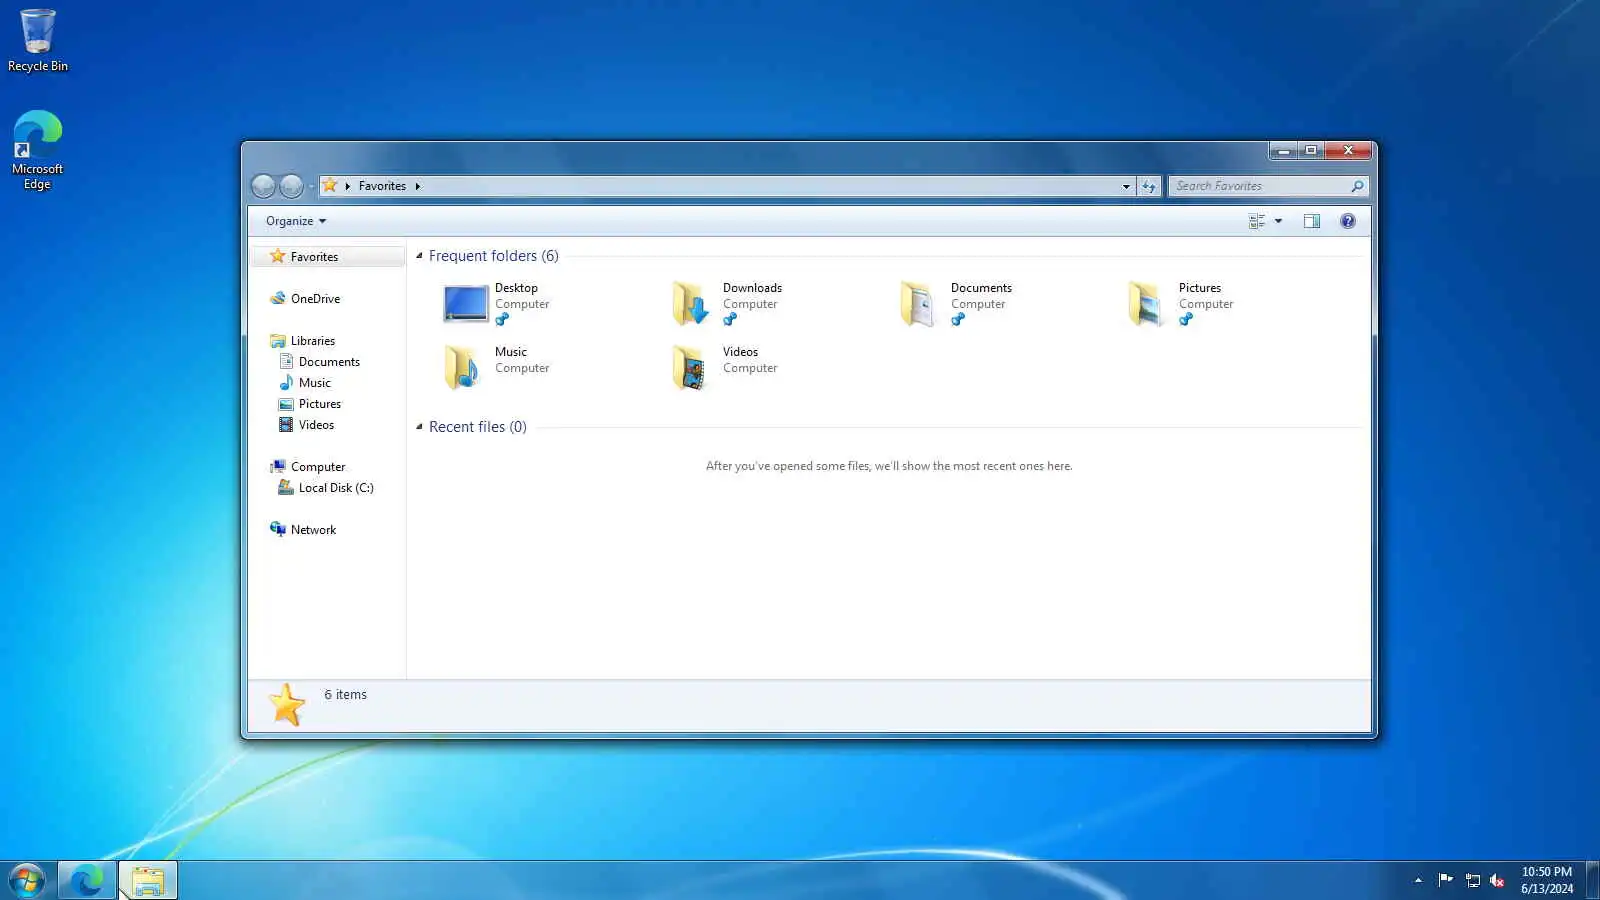Click the Back navigation arrow
This screenshot has height=900, width=1600.
click(263, 186)
